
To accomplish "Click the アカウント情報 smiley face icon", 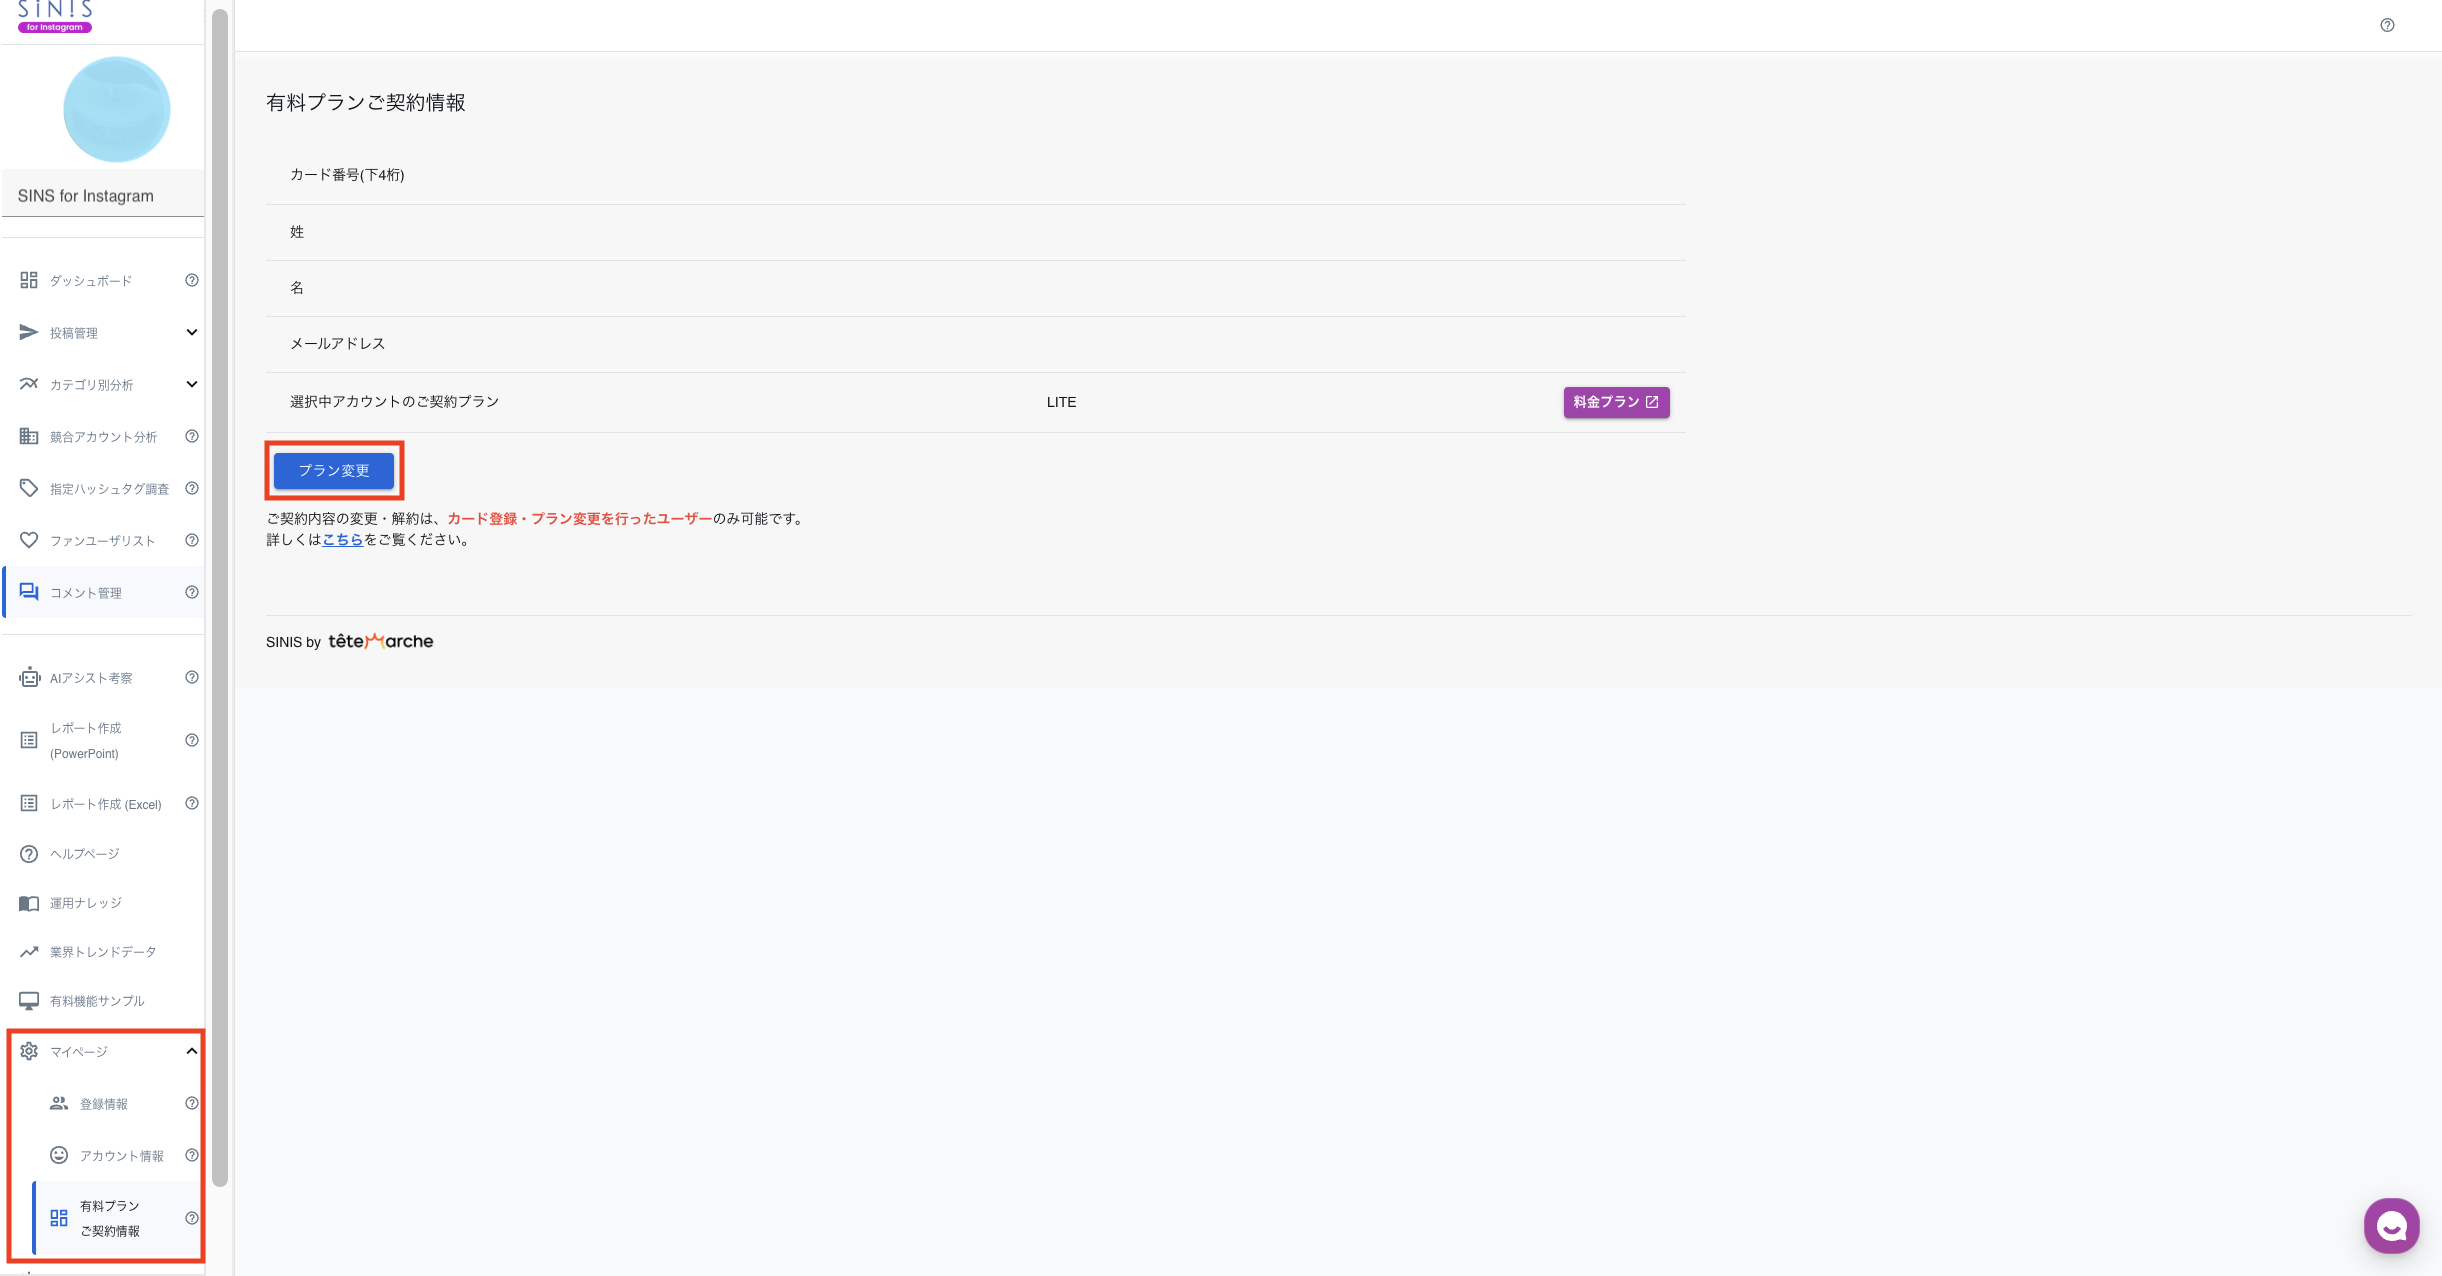I will tap(59, 1155).
